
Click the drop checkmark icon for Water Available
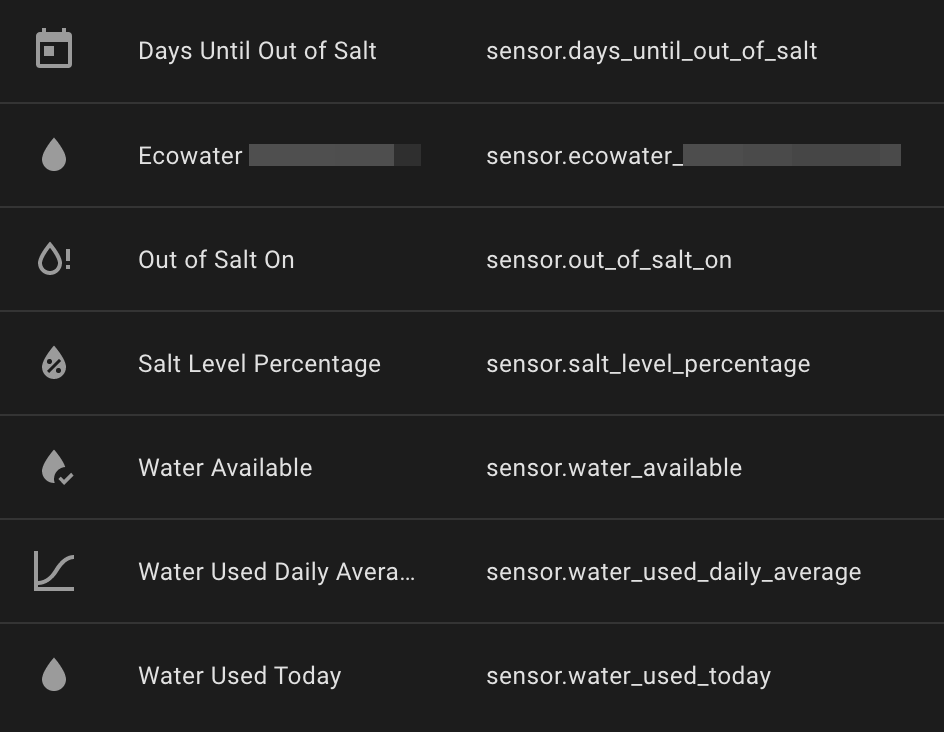pyautogui.click(x=57, y=467)
